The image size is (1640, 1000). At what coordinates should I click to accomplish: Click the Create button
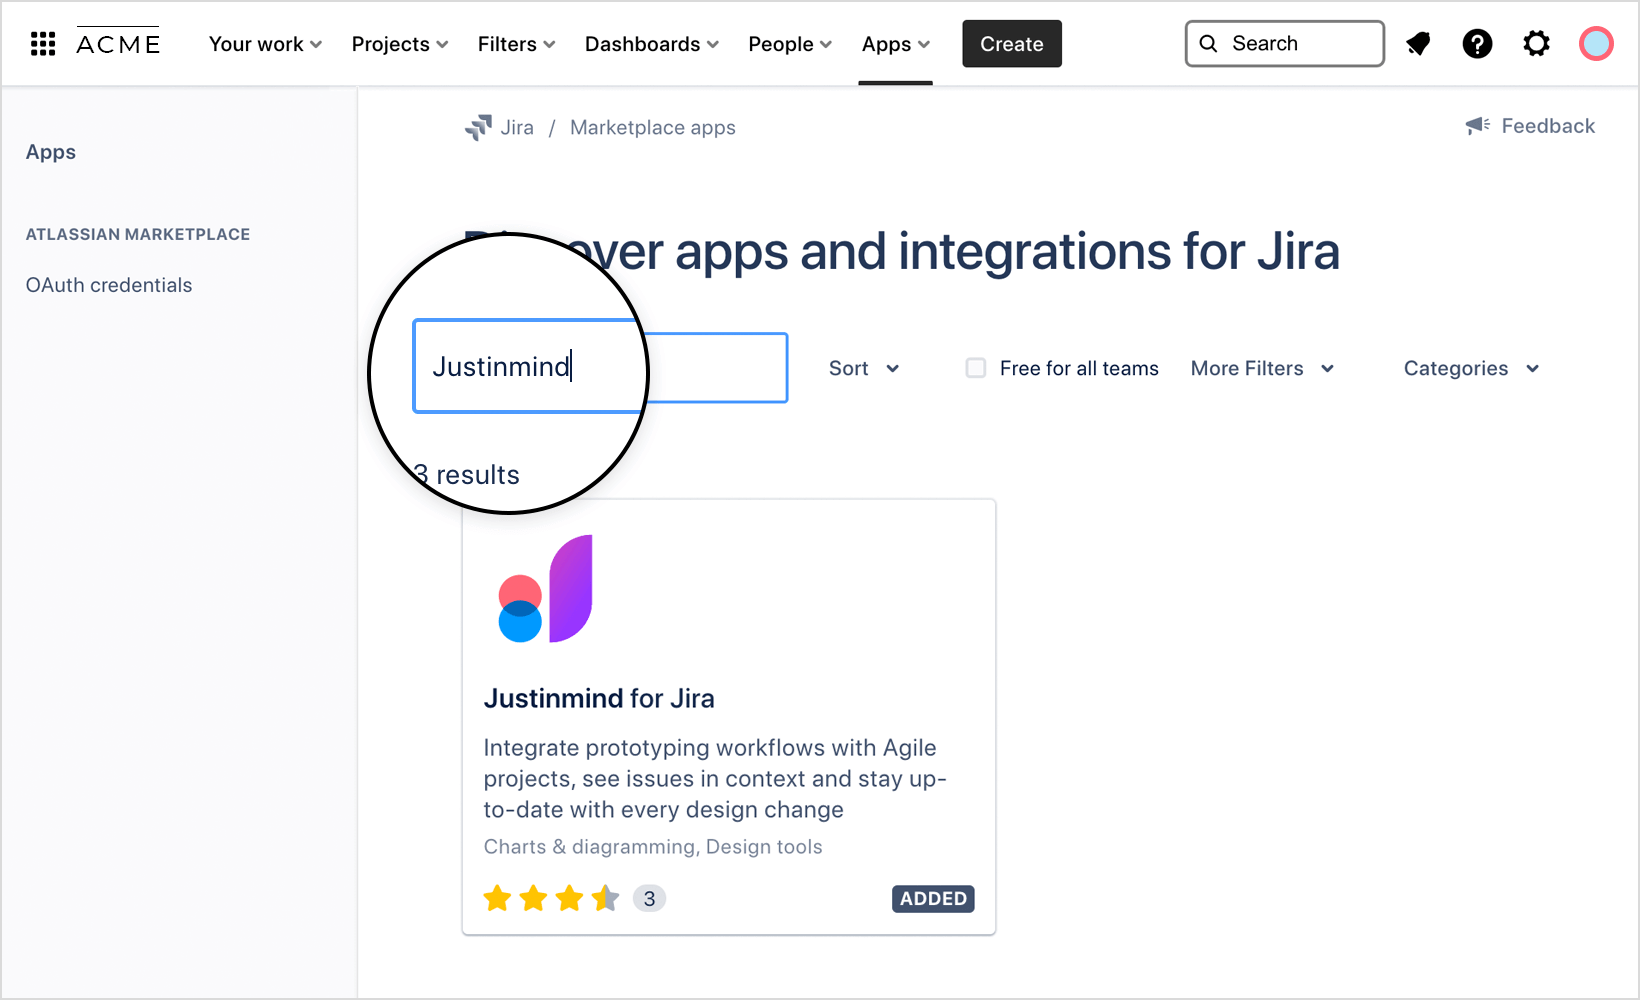pyautogui.click(x=1012, y=44)
